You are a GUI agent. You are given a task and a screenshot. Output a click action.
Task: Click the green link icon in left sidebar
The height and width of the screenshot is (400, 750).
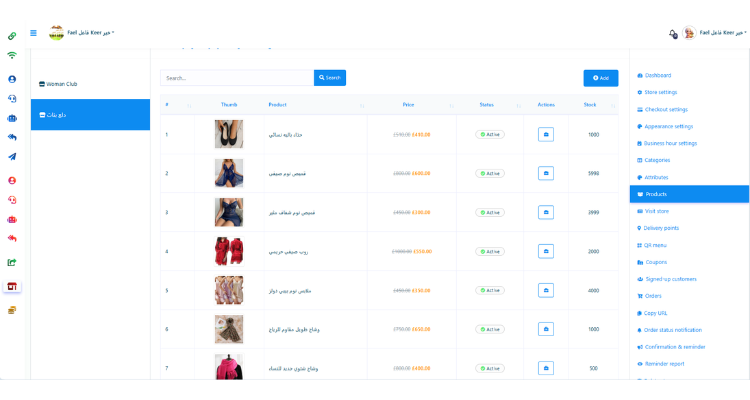(12, 36)
